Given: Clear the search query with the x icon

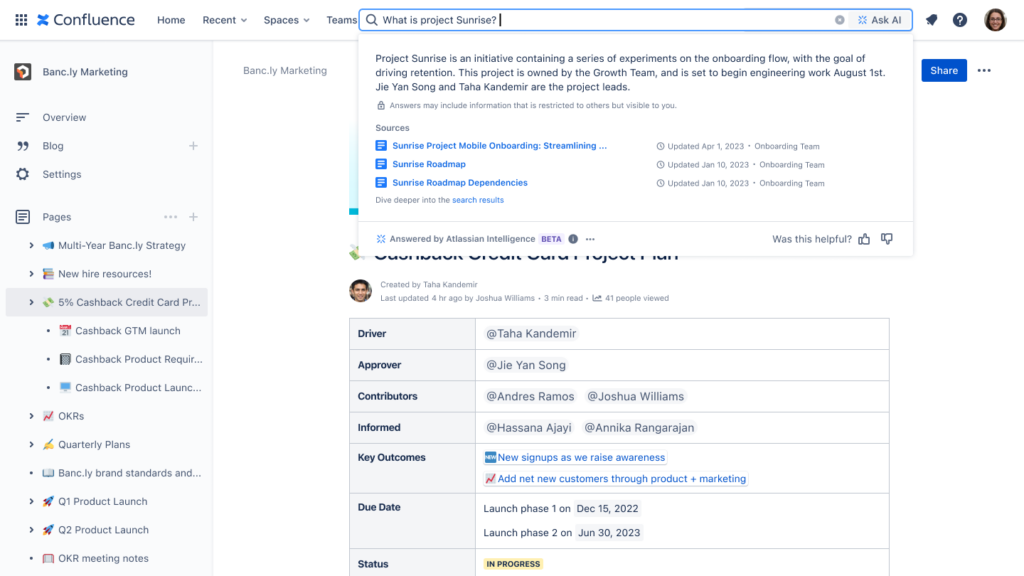Looking at the screenshot, I should coord(839,19).
